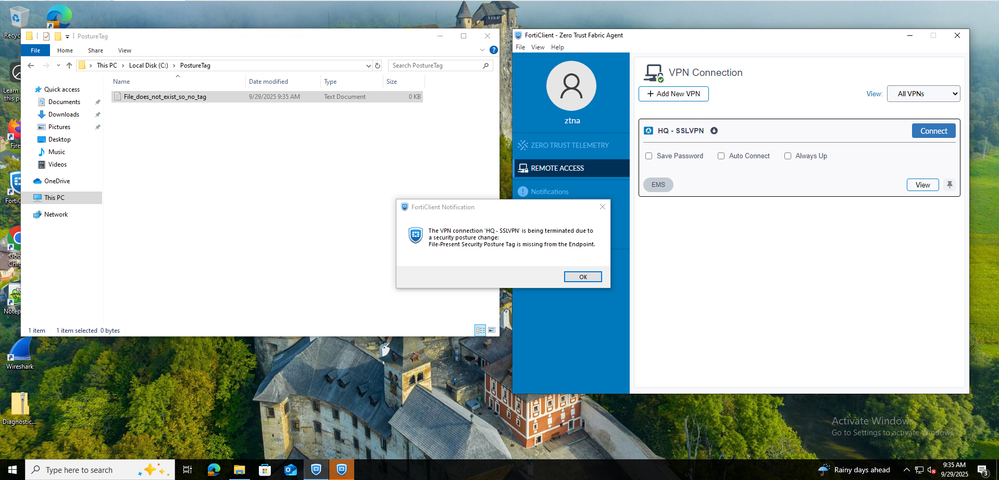Image resolution: width=999 pixels, height=480 pixels.
Task: Toggle the Always Up checkbox
Action: click(x=788, y=156)
